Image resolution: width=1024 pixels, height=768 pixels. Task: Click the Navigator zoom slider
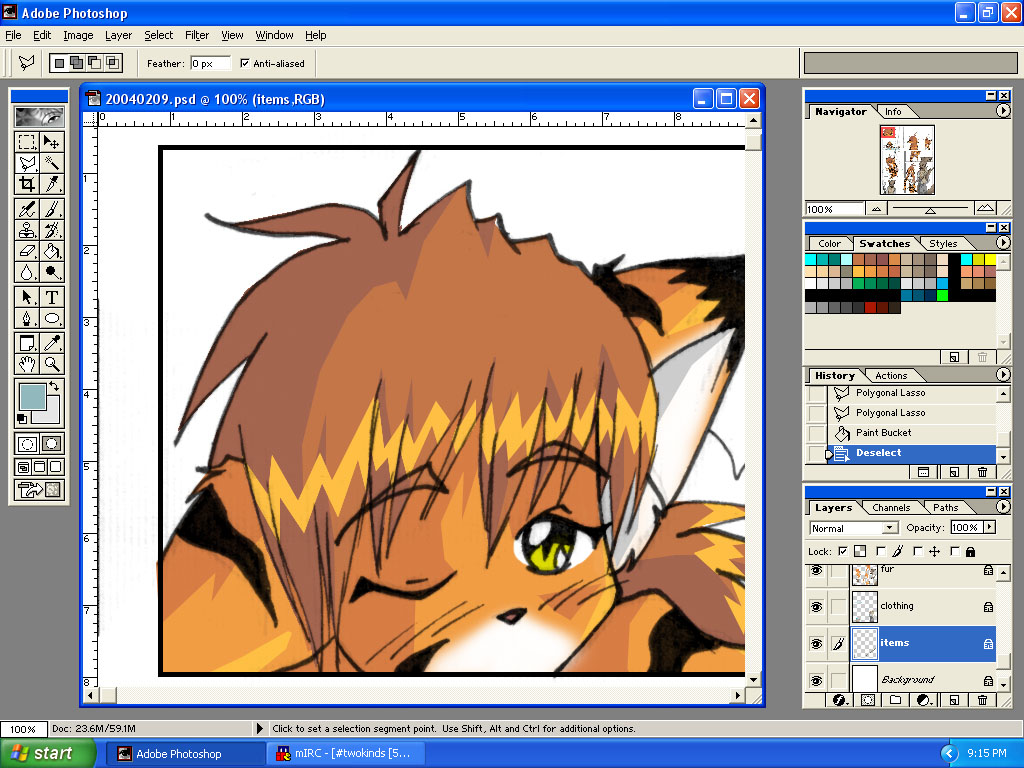click(x=930, y=208)
